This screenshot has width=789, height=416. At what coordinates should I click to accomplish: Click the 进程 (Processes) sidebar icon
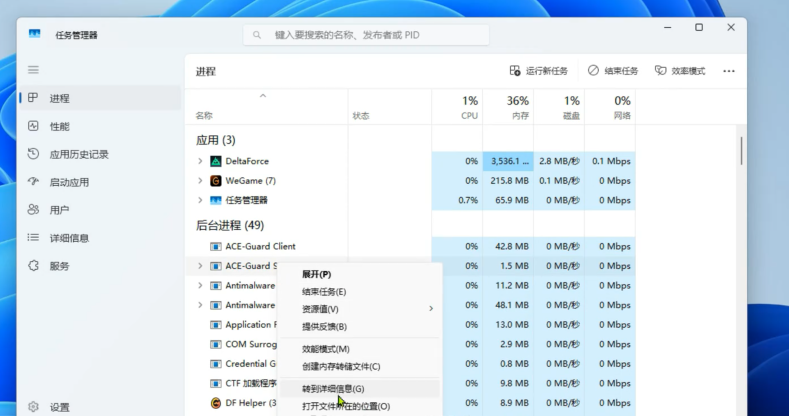pyautogui.click(x=33, y=98)
